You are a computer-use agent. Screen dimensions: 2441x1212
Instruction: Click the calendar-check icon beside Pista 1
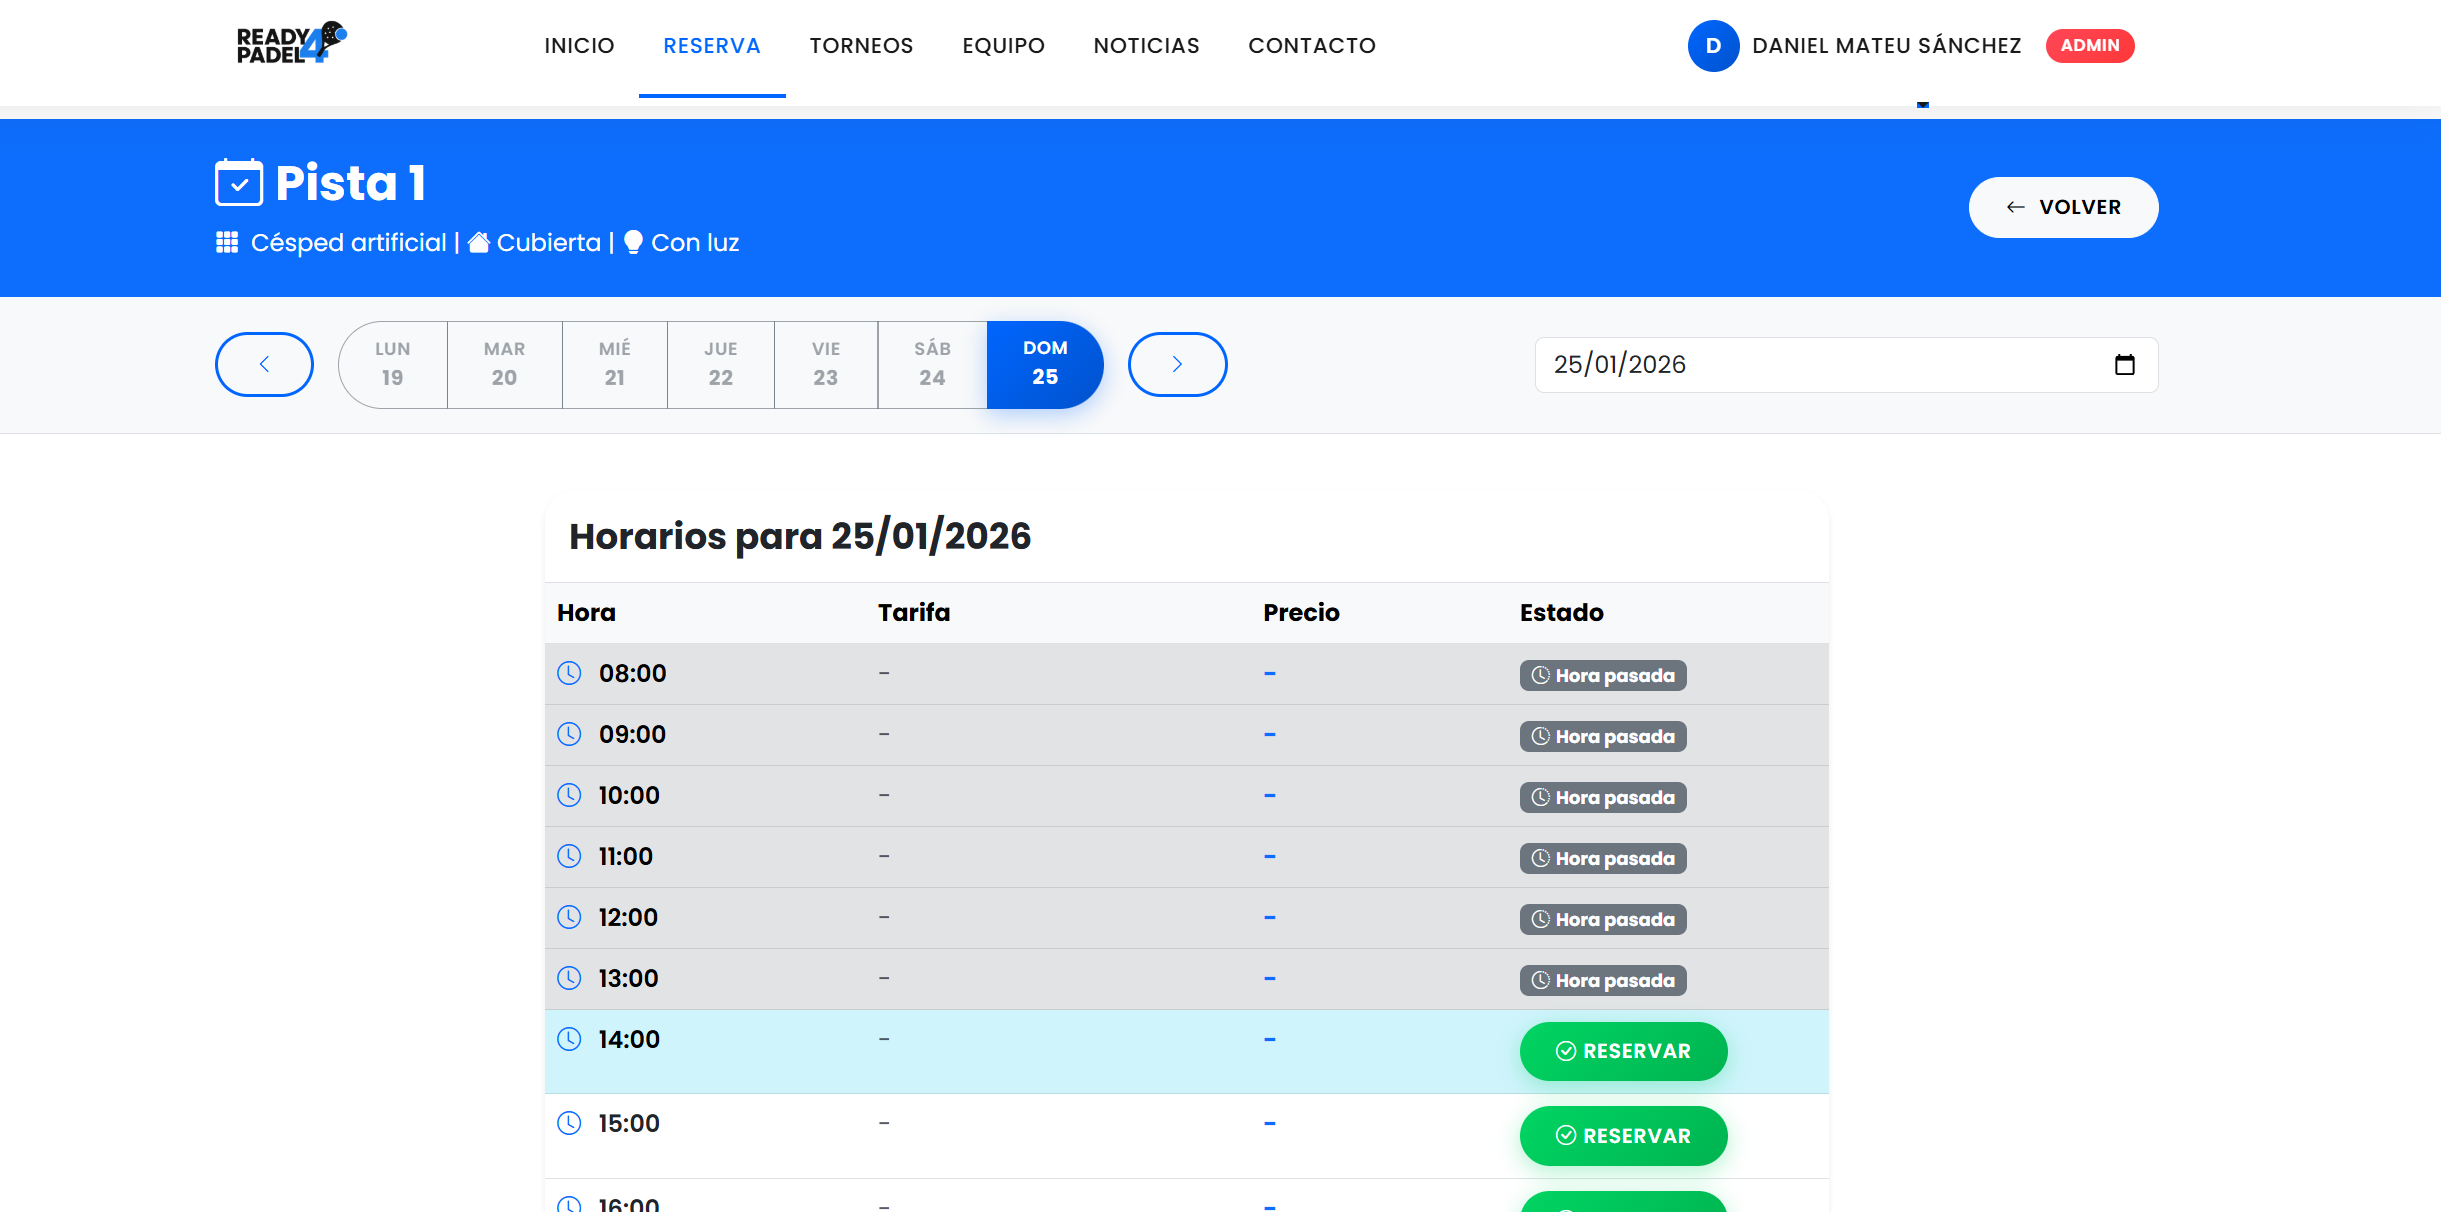[239, 183]
